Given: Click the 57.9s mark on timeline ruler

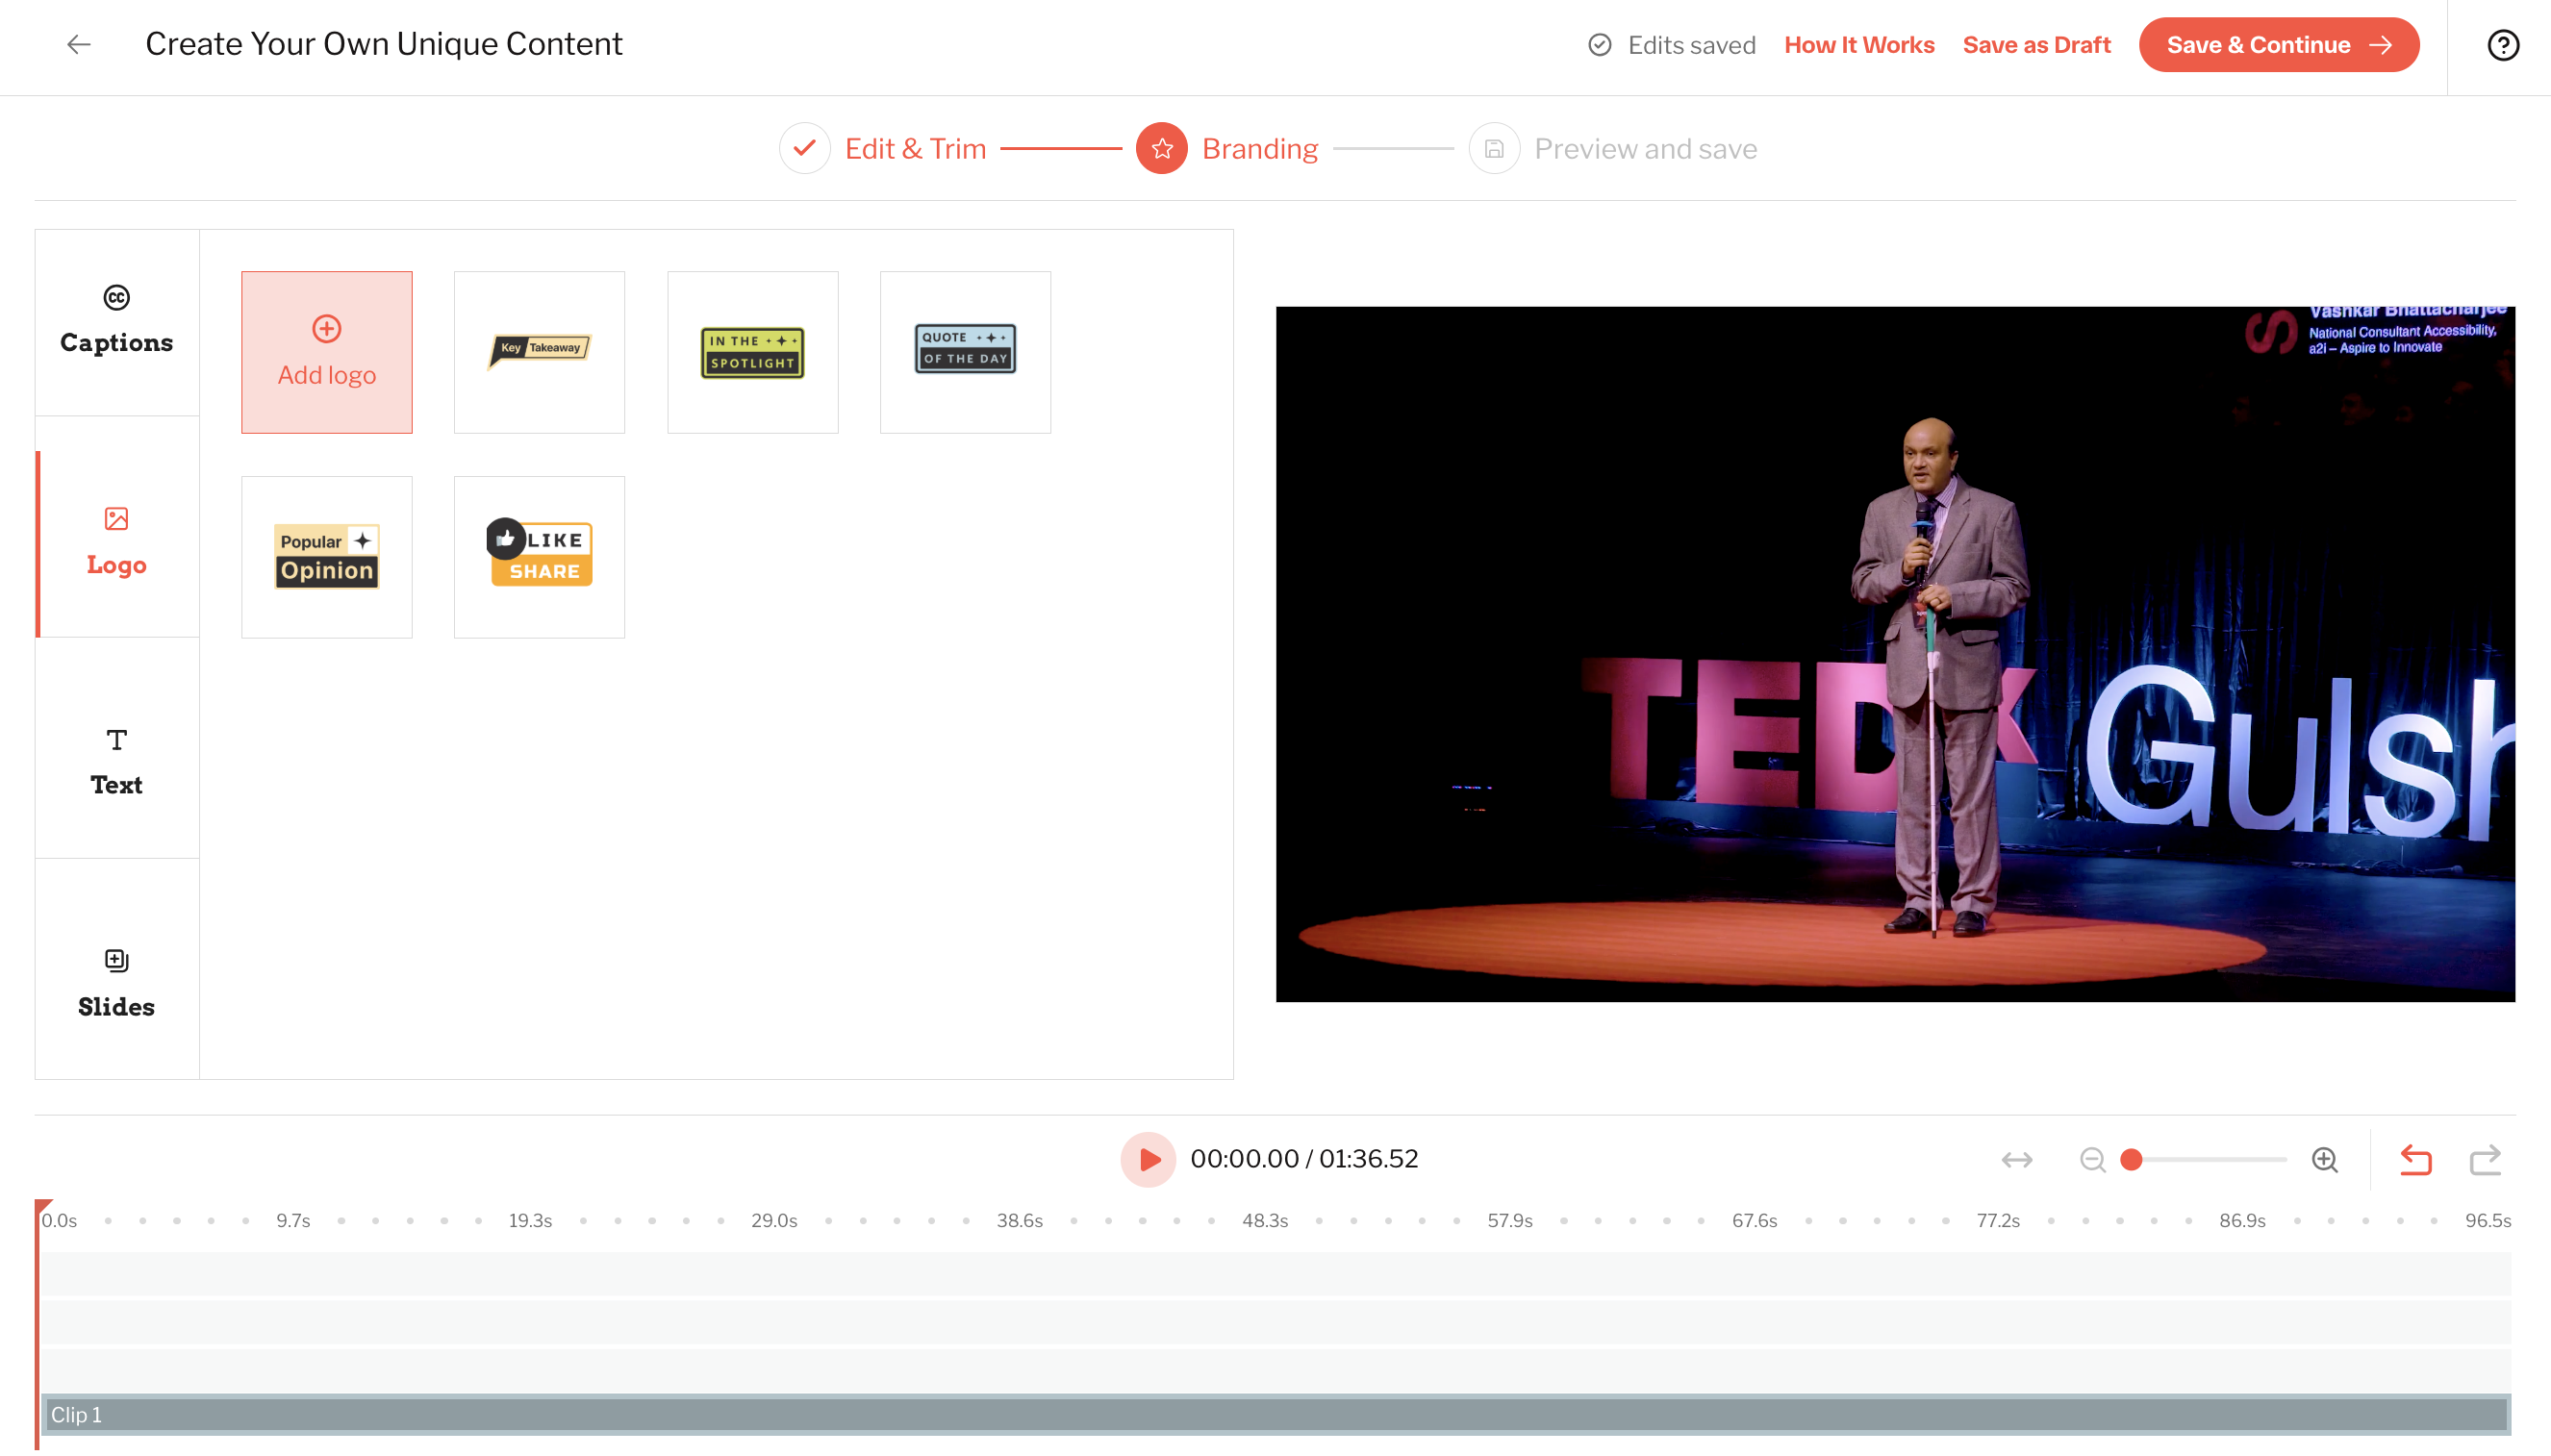Looking at the screenshot, I should tap(1510, 1221).
